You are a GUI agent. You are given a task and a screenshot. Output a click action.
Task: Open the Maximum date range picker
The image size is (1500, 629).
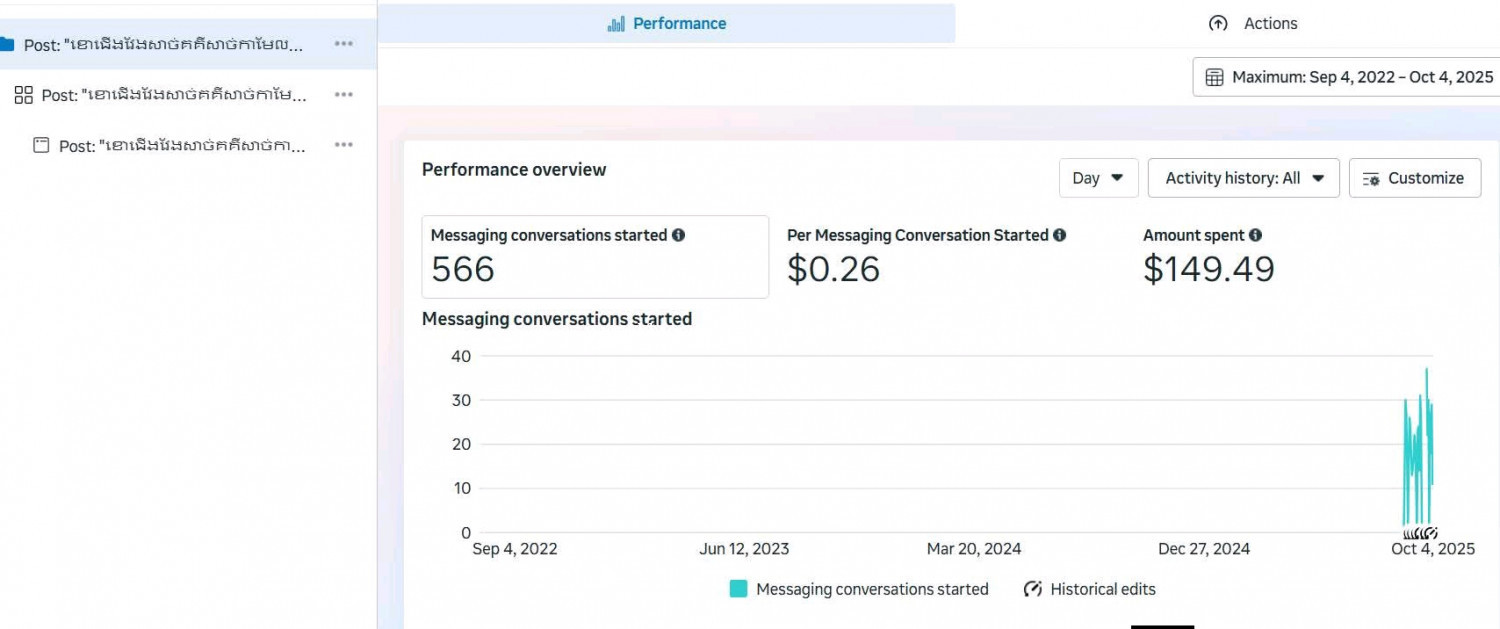pos(1348,77)
